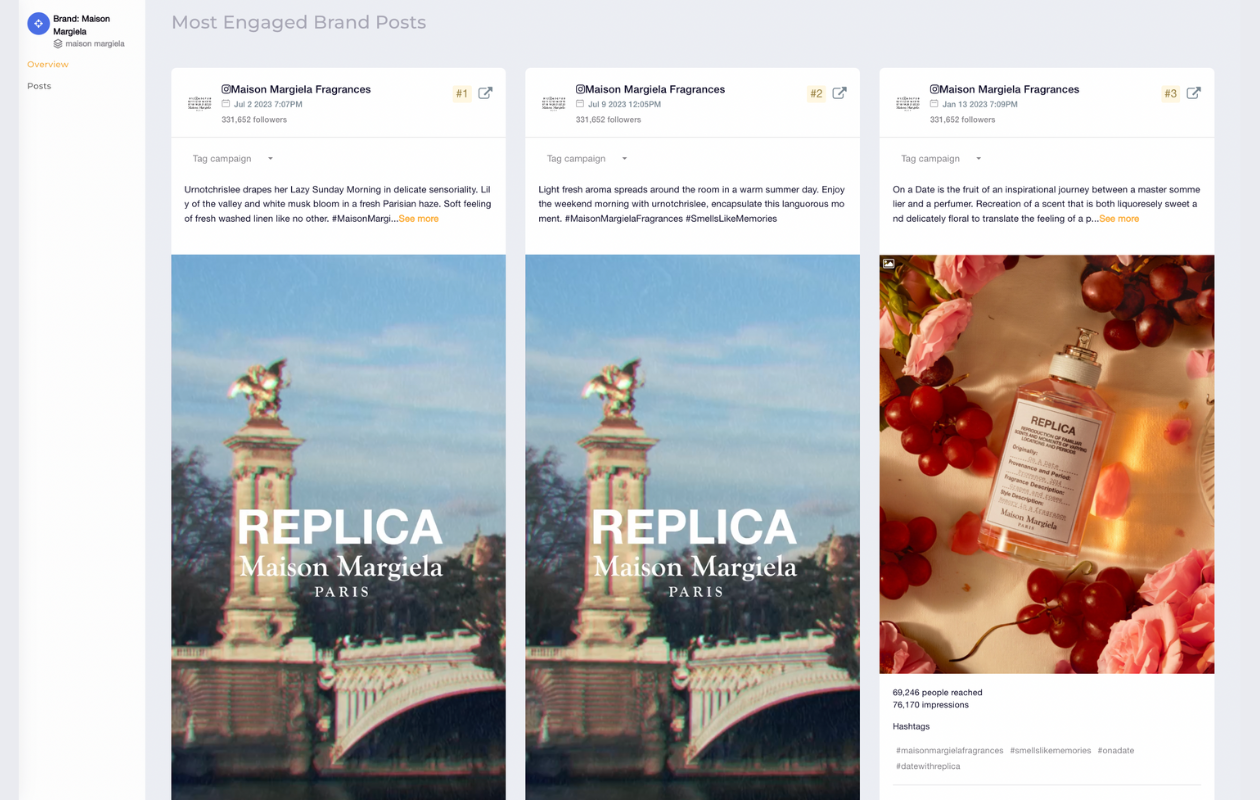The height and width of the screenshot is (800, 1260).
Task: Go to Overview in the sidebar
Action: 48,64
